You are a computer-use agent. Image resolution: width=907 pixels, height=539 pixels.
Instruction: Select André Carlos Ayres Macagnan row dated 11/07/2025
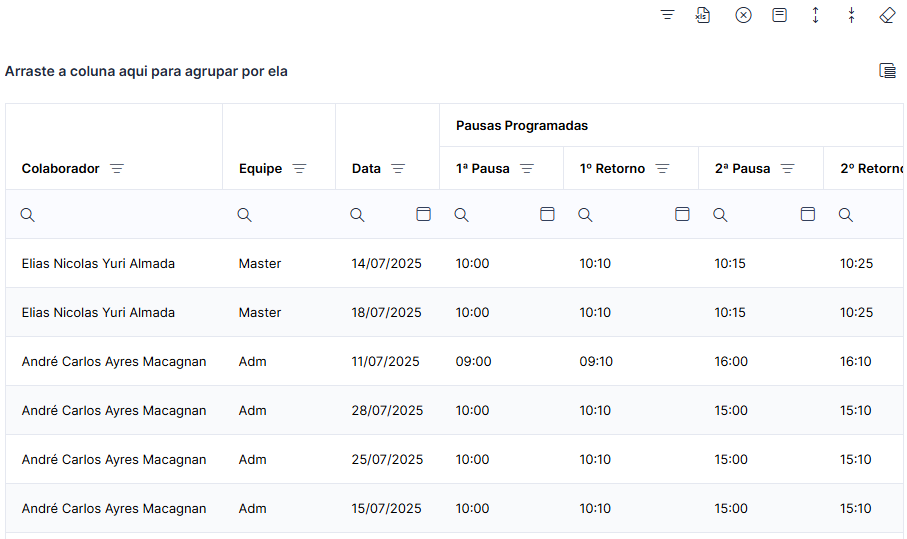[x=454, y=361]
